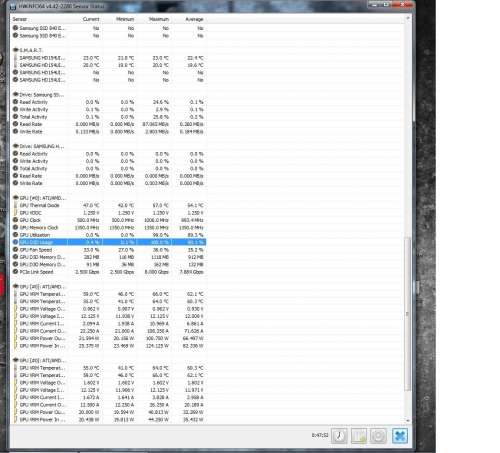Click the Sensor column header

coord(19,19)
